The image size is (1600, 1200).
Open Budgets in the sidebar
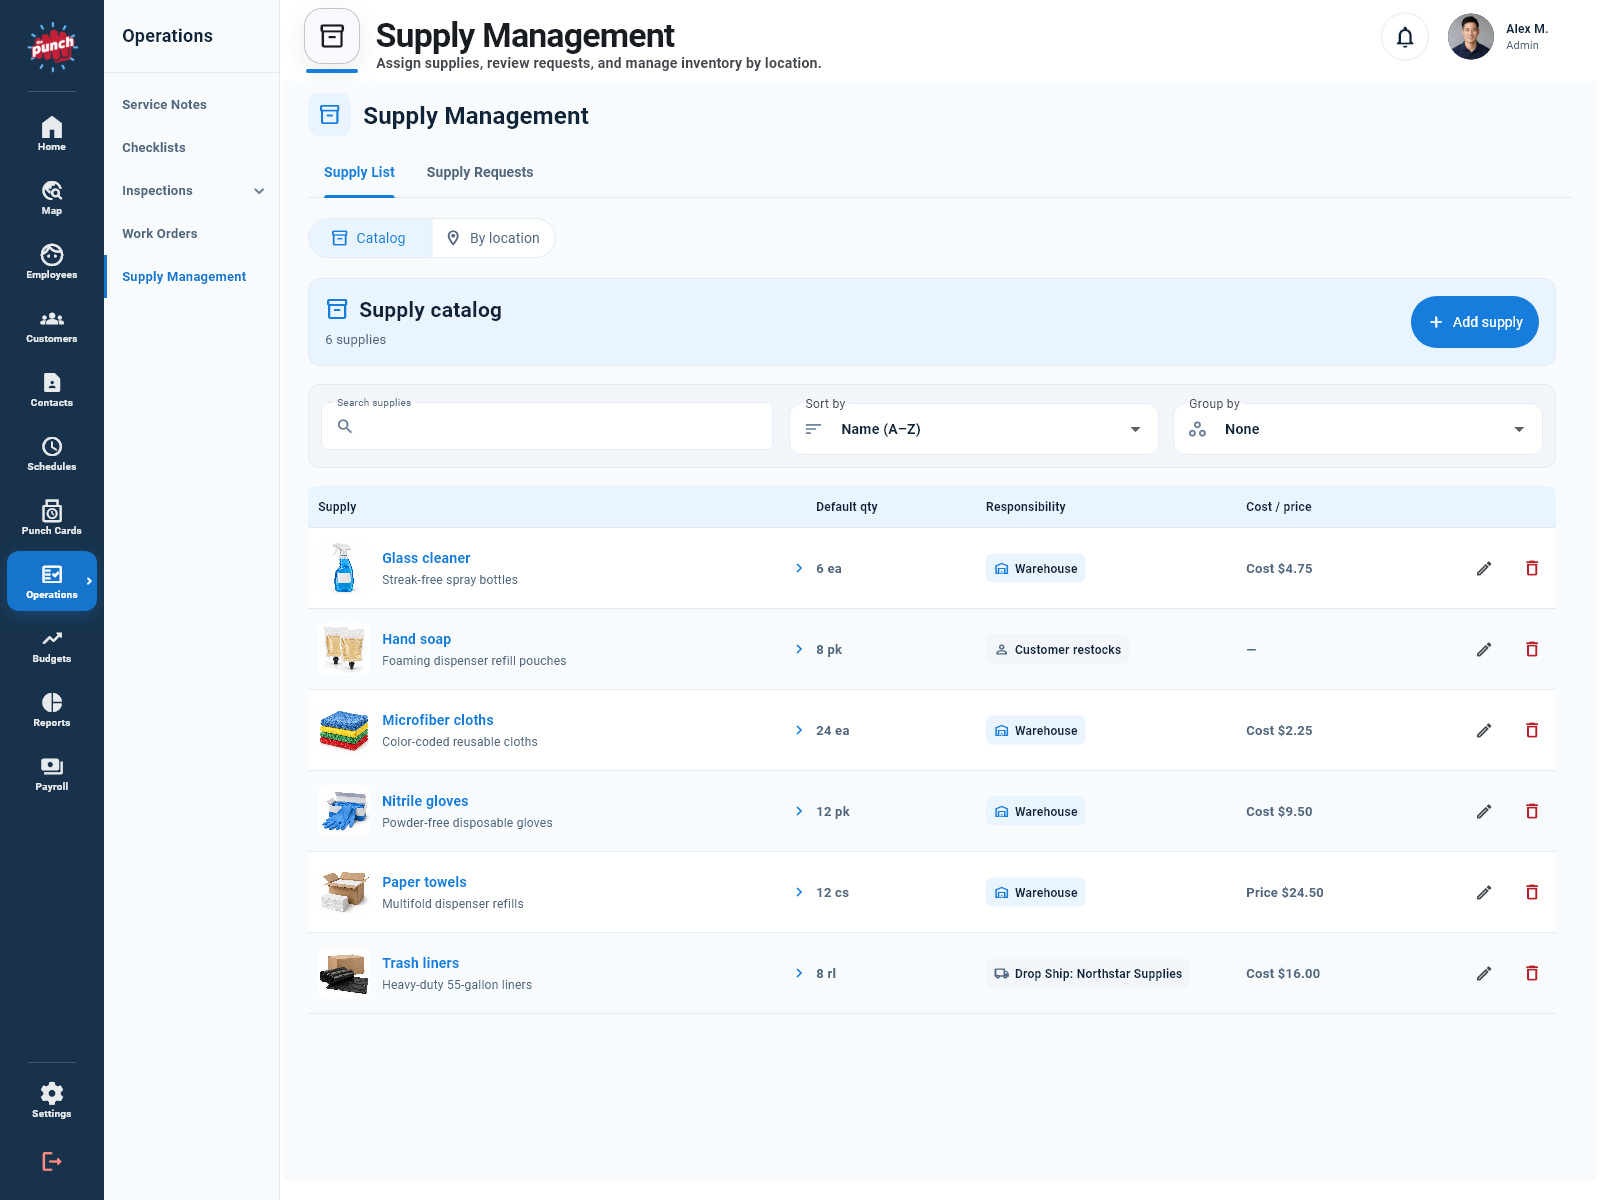[52, 645]
